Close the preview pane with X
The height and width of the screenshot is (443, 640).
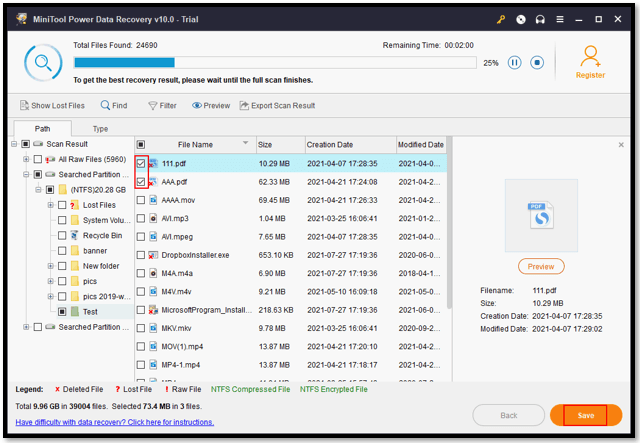click(621, 145)
